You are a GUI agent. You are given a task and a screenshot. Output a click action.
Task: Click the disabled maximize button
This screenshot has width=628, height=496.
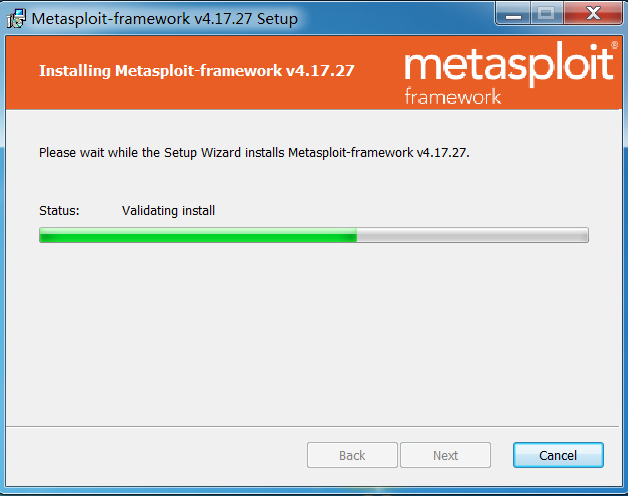click(x=546, y=14)
